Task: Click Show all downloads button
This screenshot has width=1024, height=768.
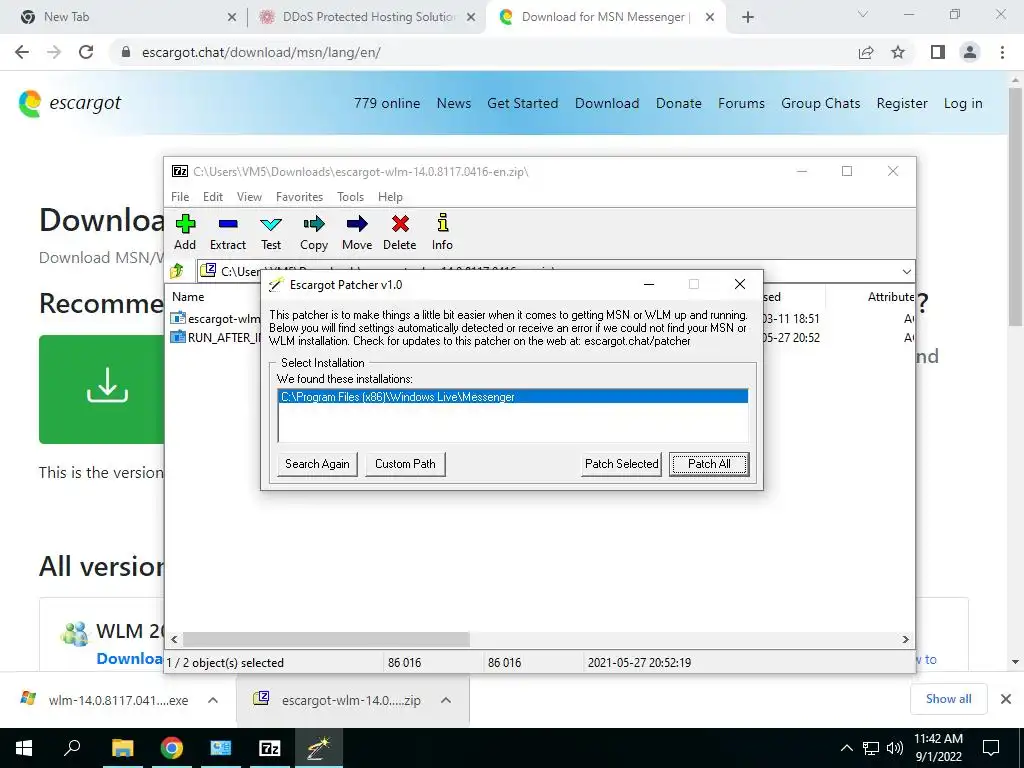Action: 948,699
